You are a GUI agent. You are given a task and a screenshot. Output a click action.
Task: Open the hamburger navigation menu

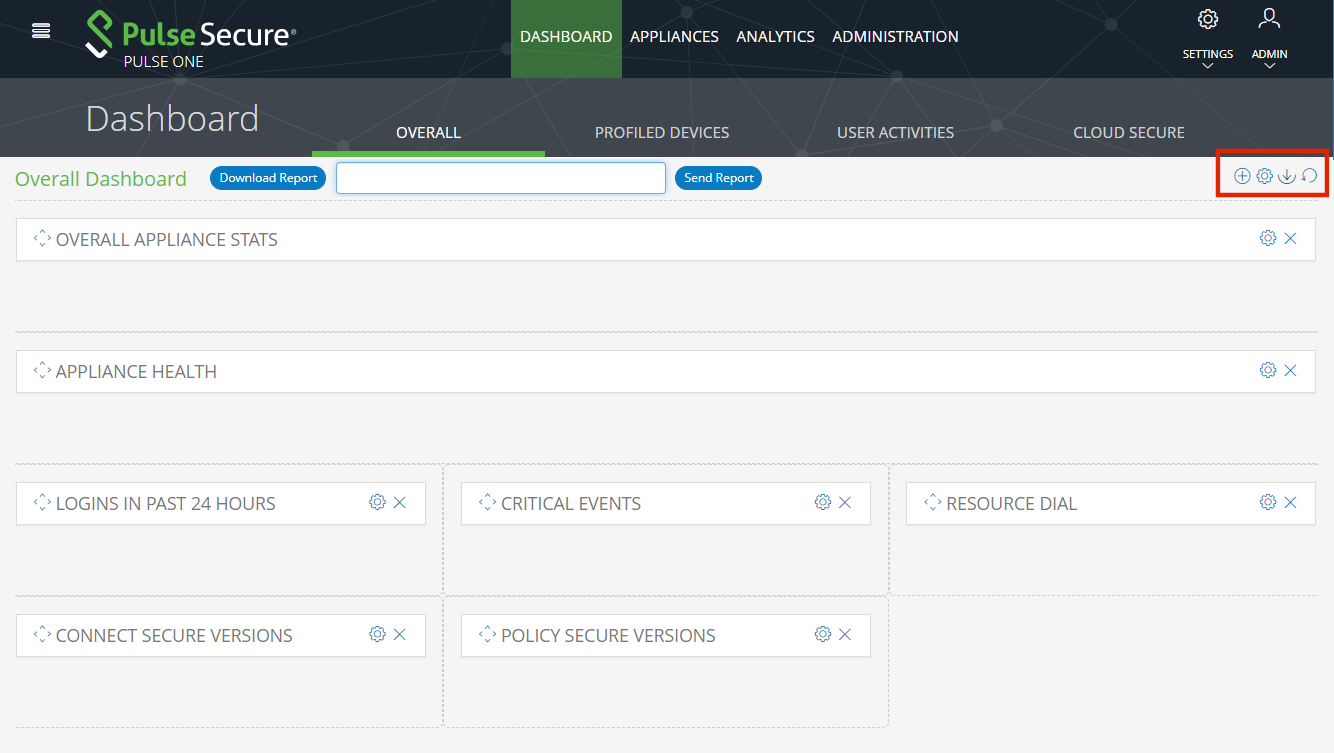(41, 31)
